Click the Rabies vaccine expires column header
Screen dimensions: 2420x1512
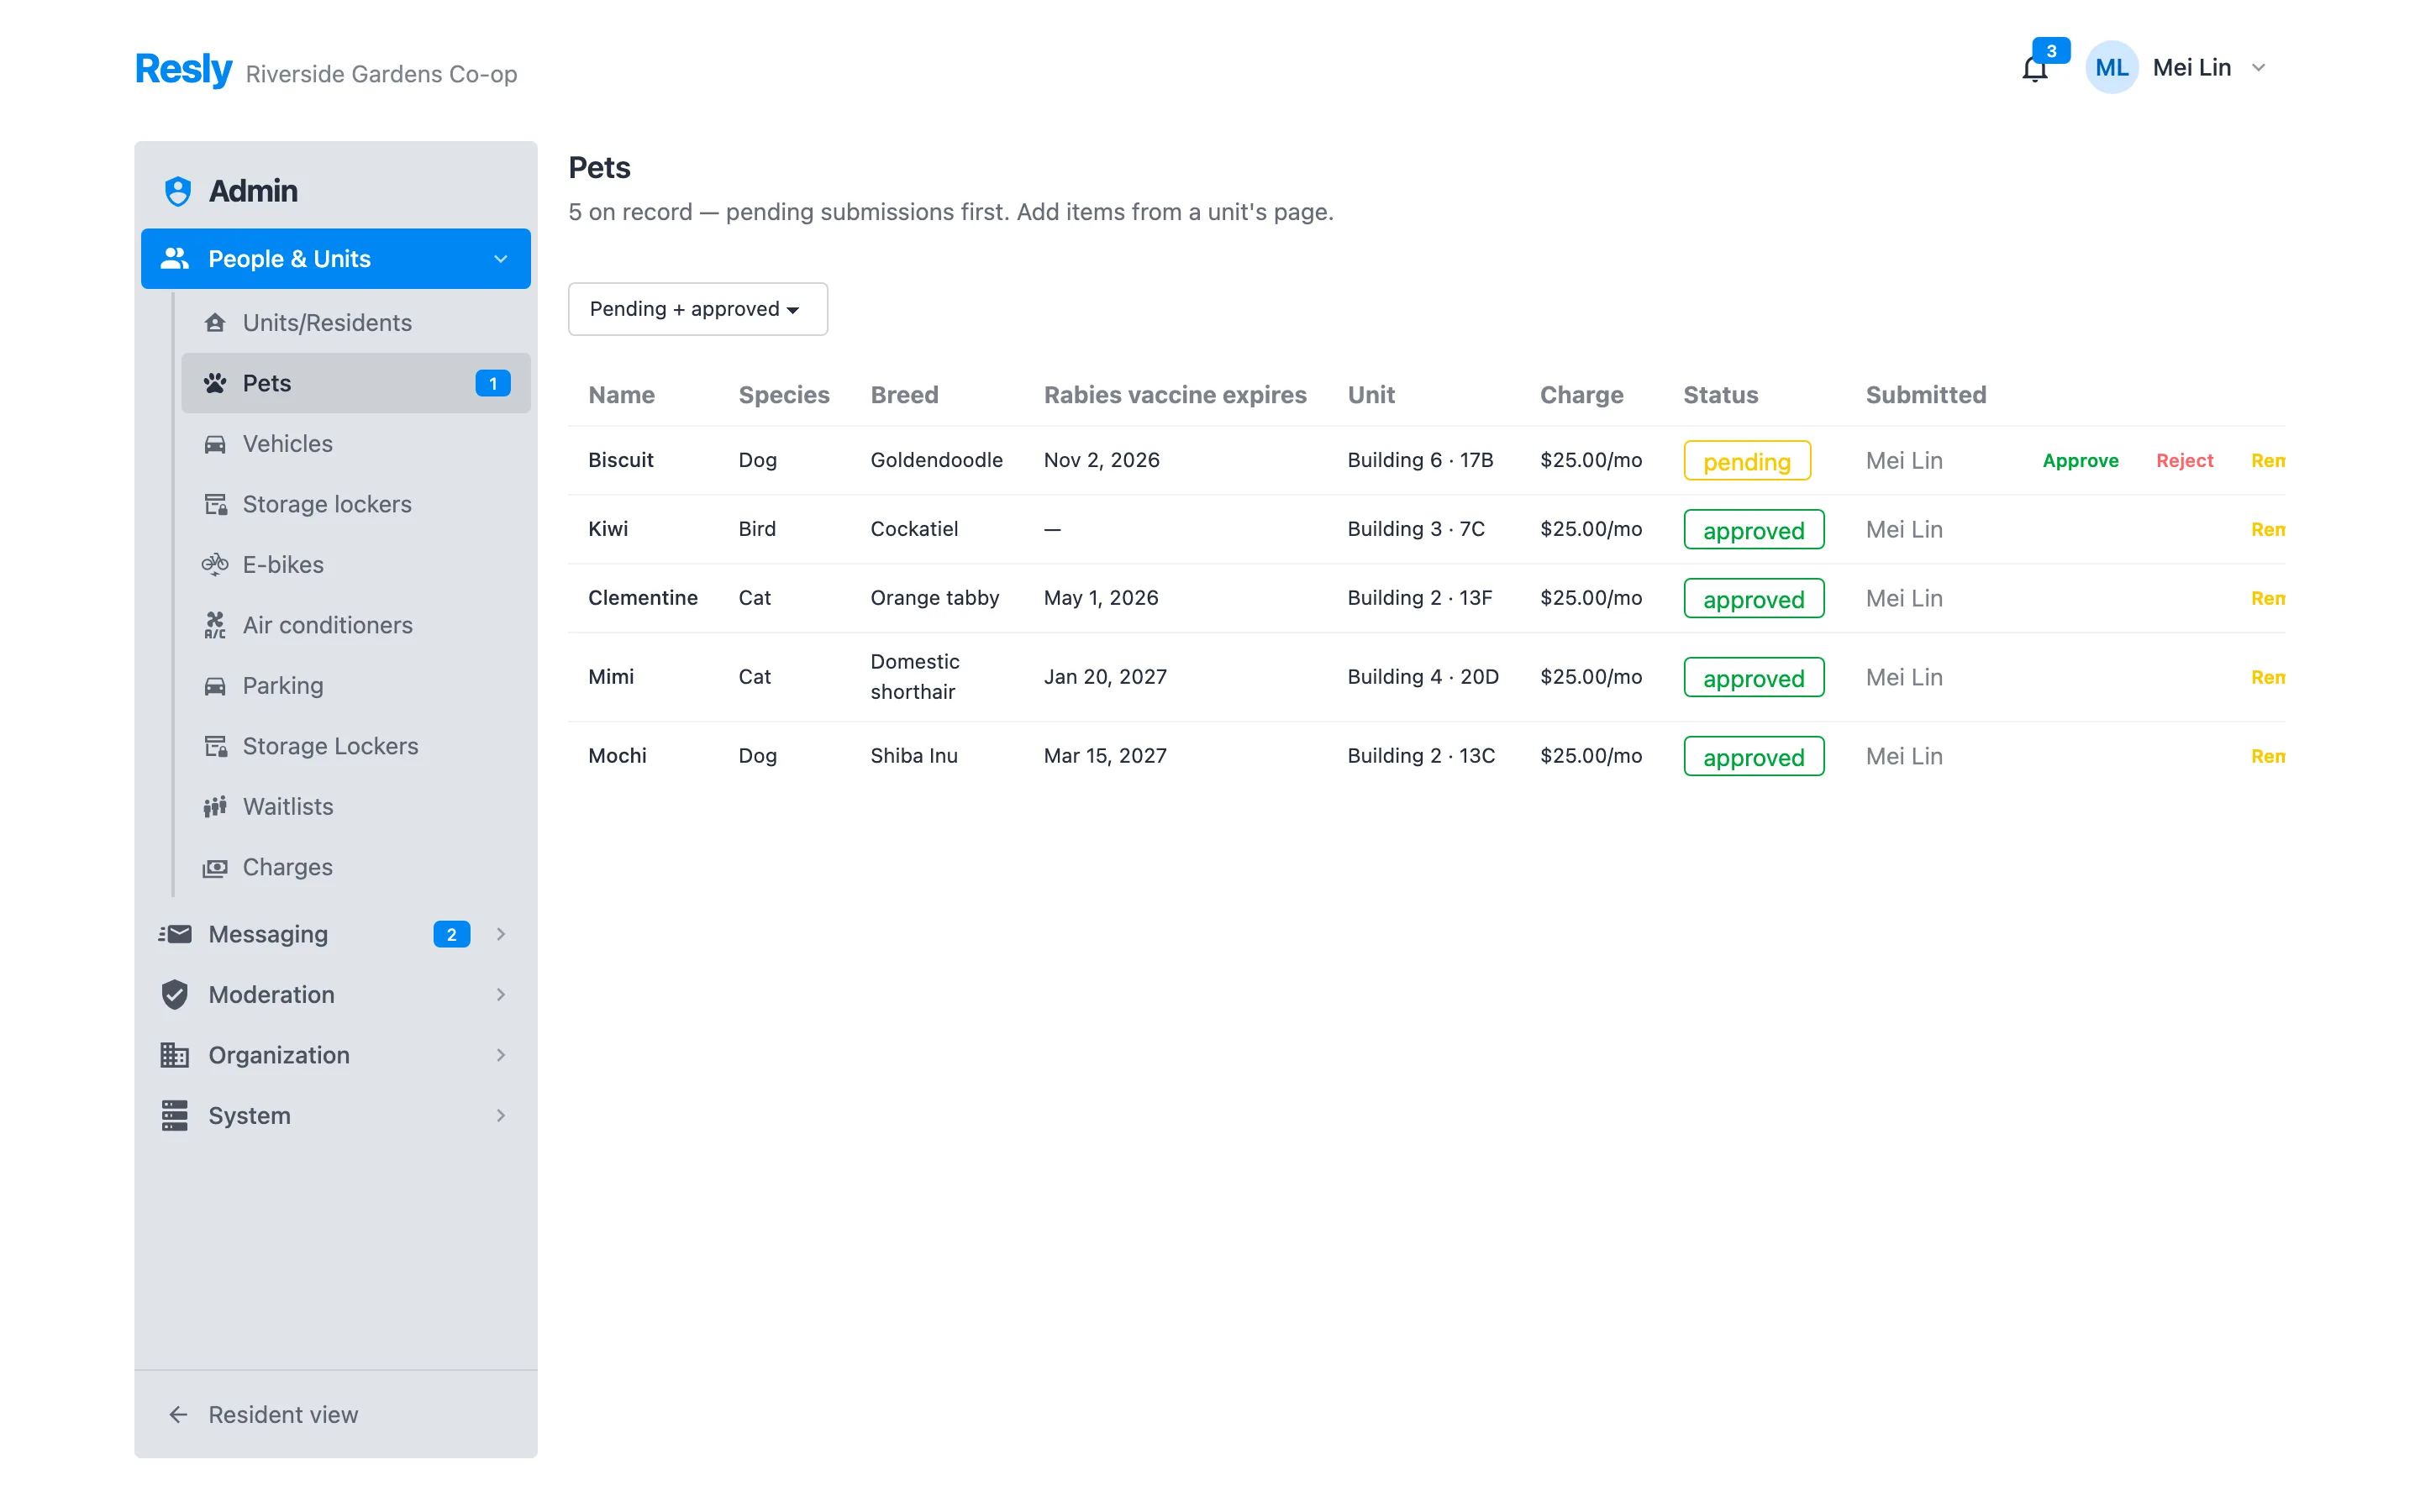[x=1175, y=395]
